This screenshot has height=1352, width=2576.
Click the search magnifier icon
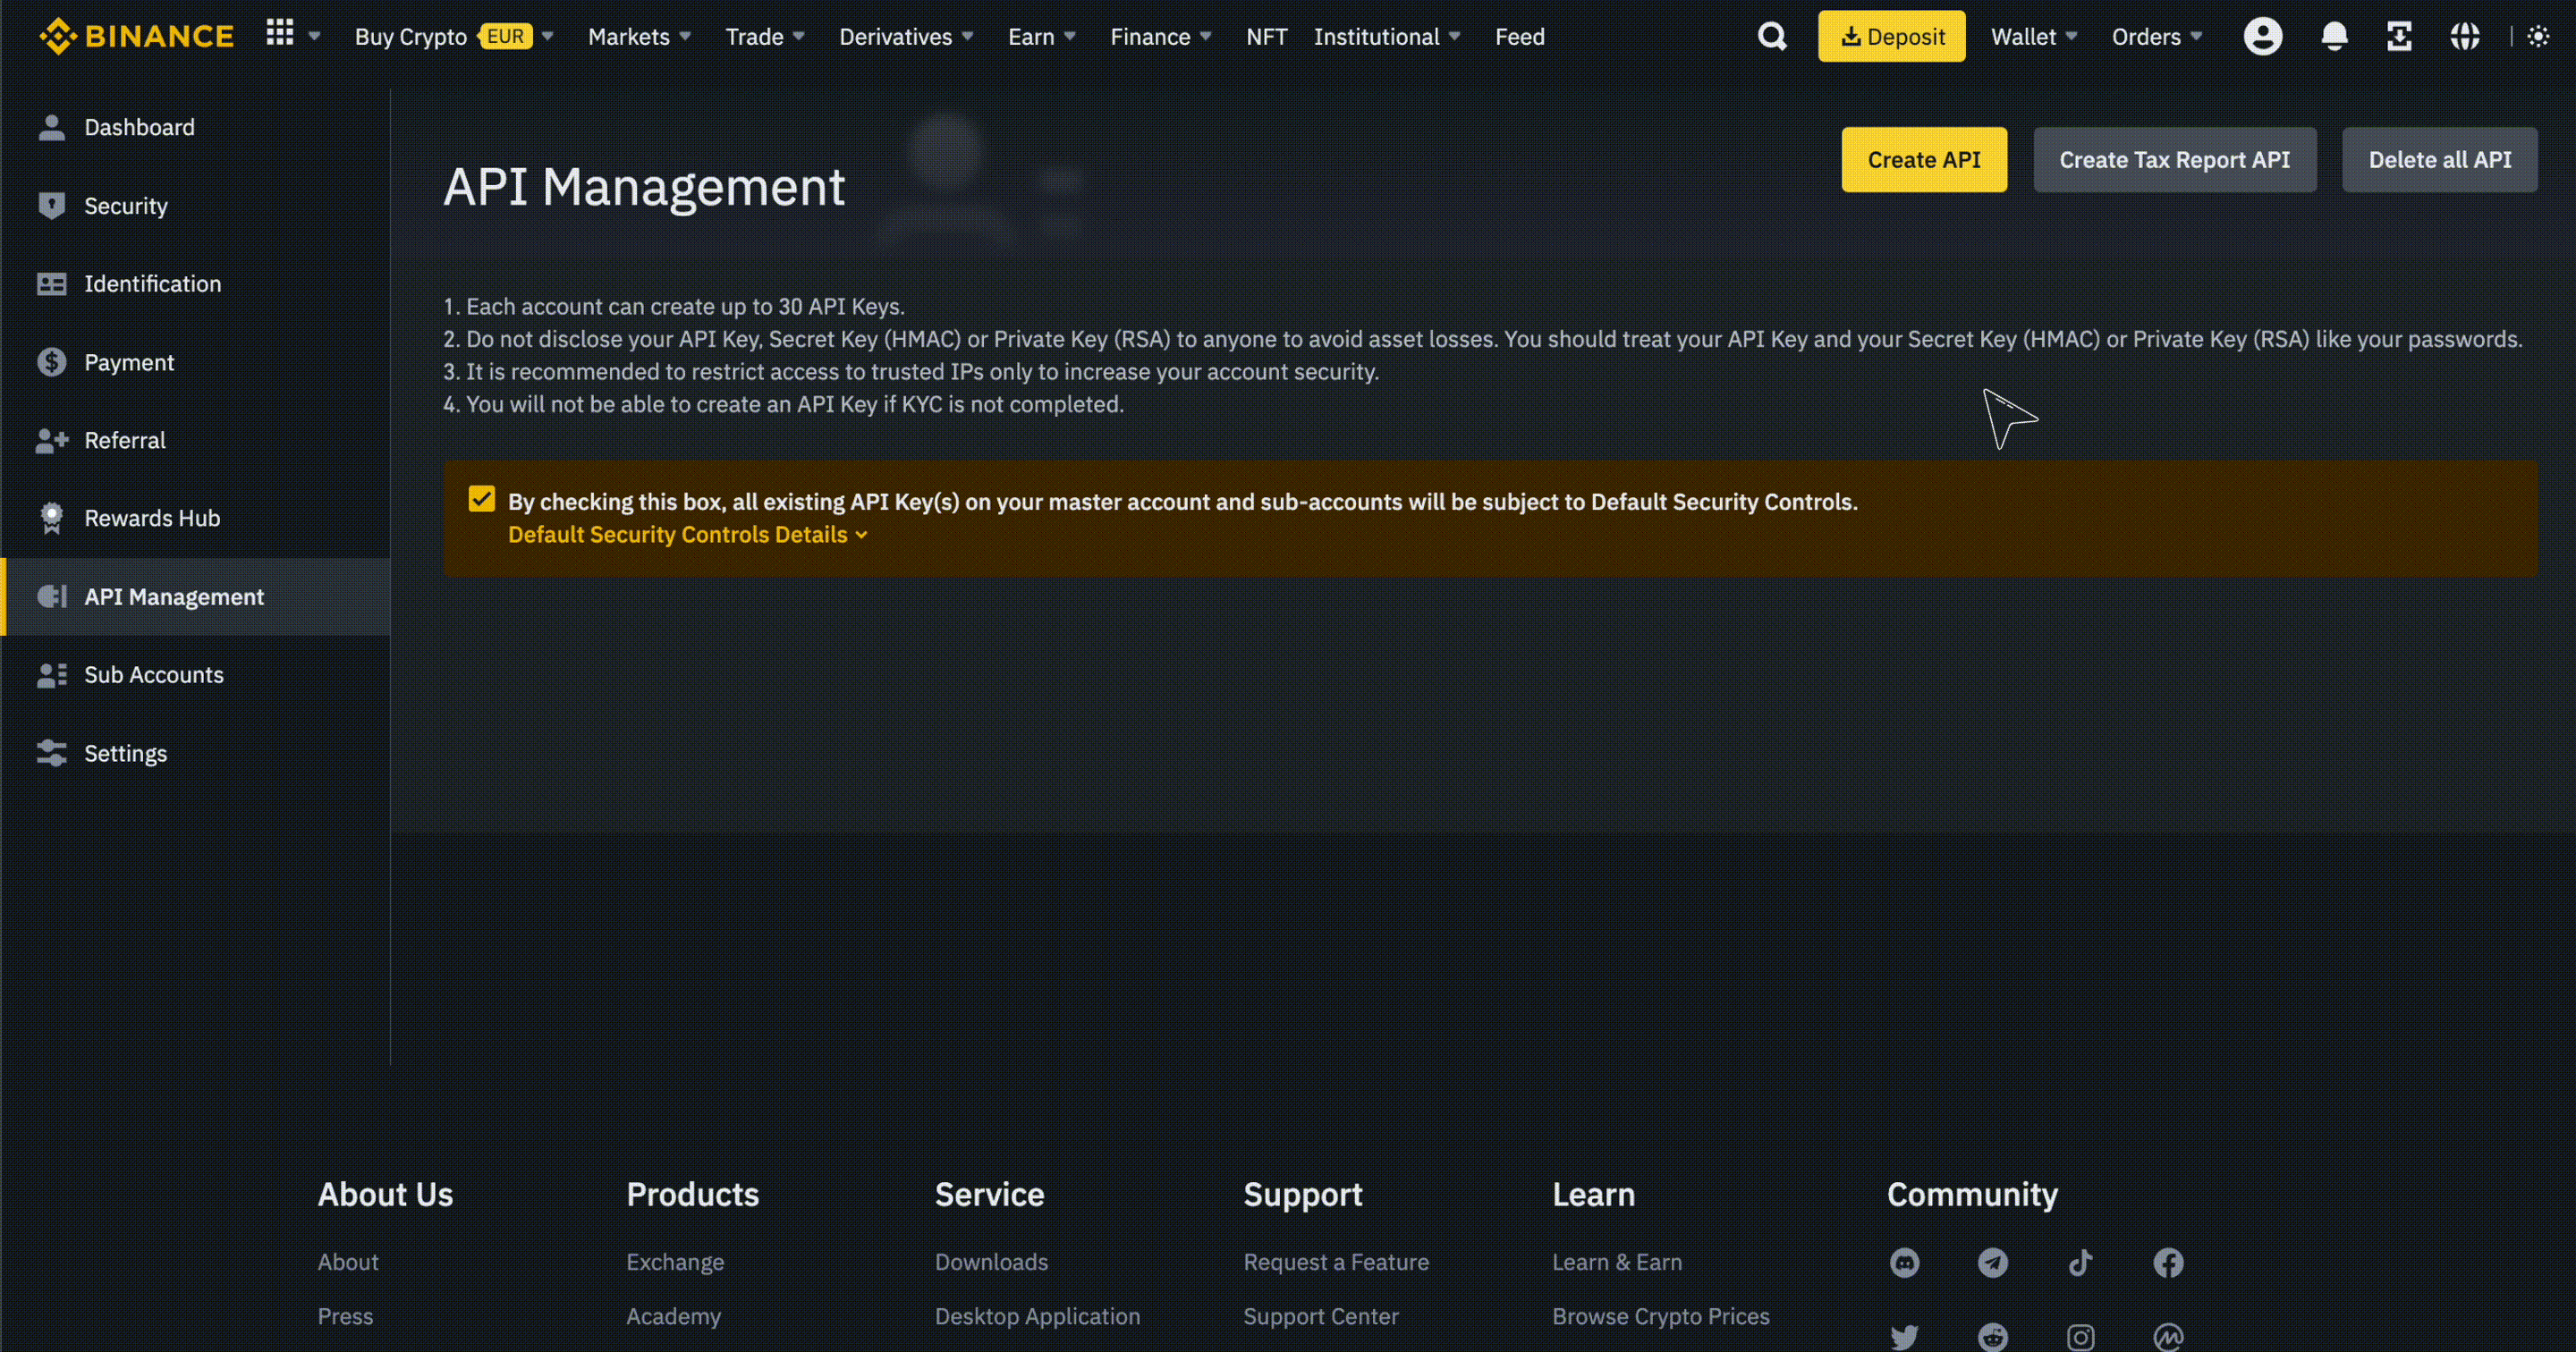(1772, 36)
